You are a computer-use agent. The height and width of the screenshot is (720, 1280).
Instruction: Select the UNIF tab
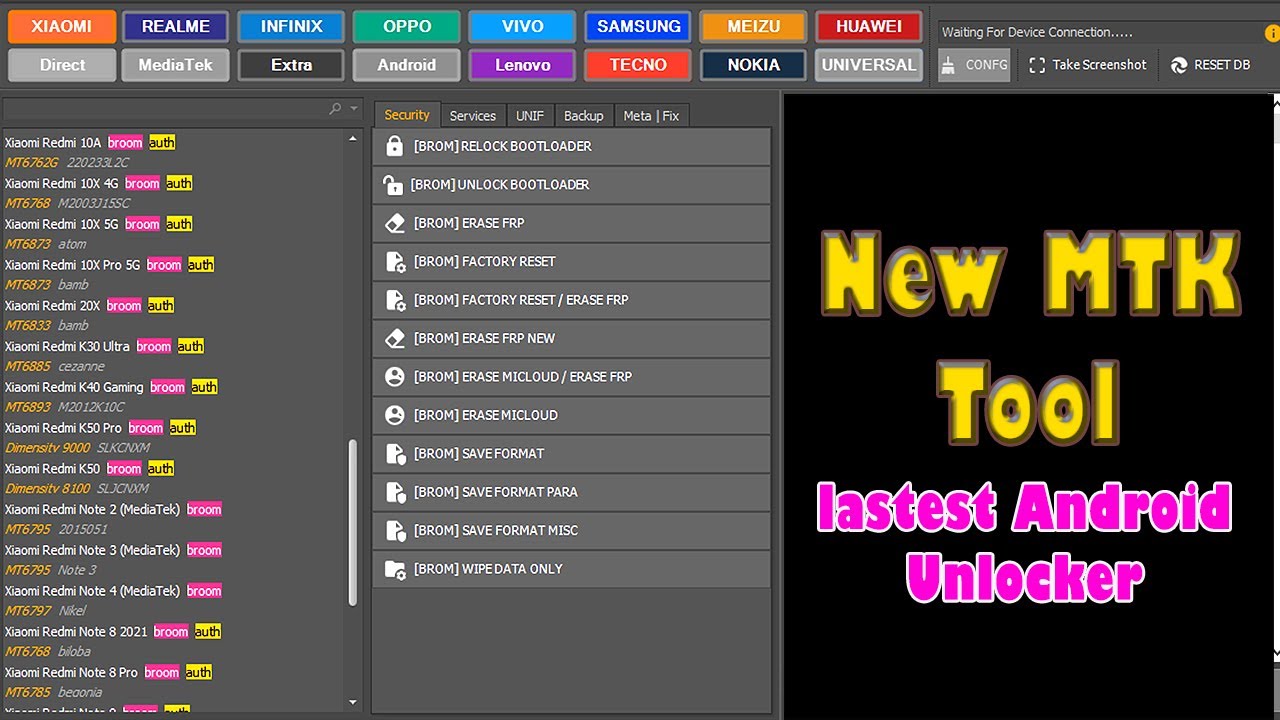point(530,116)
